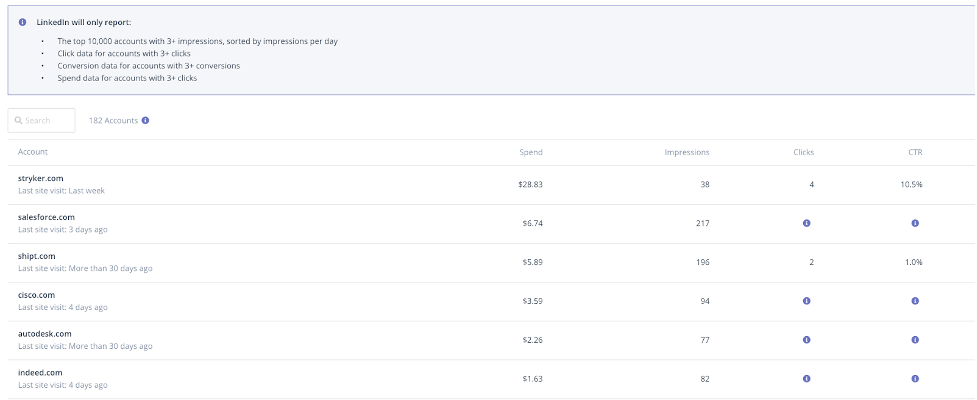Click 'Last site visit: More than 30 days ago' under shipt.com
This screenshot has height=400, width=977.
pyautogui.click(x=85, y=269)
